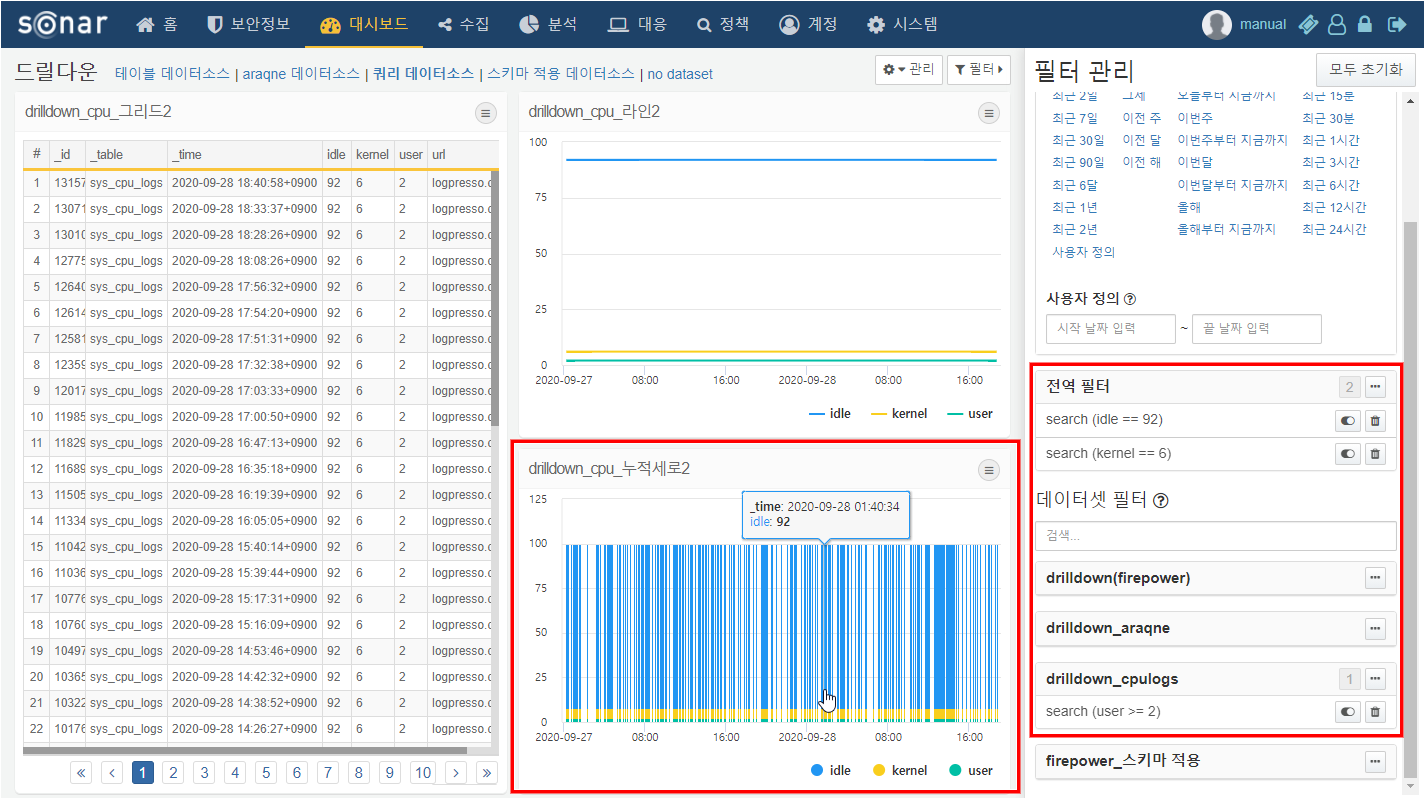
Task: Select the 최근 24시간 time range
Action: pos(1334,229)
